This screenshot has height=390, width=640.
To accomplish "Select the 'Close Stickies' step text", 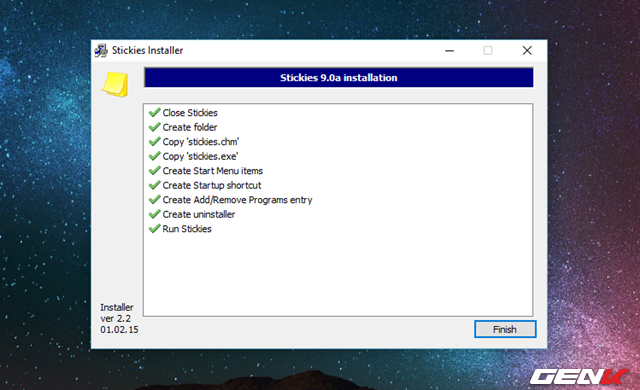I will (x=190, y=113).
